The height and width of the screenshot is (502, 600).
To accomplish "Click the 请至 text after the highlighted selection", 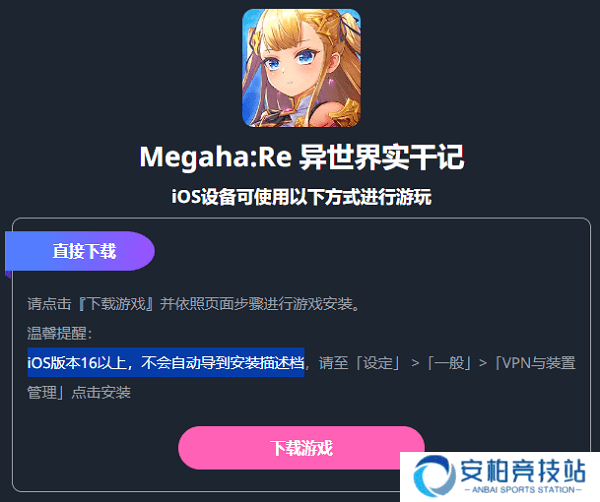I will [333, 363].
